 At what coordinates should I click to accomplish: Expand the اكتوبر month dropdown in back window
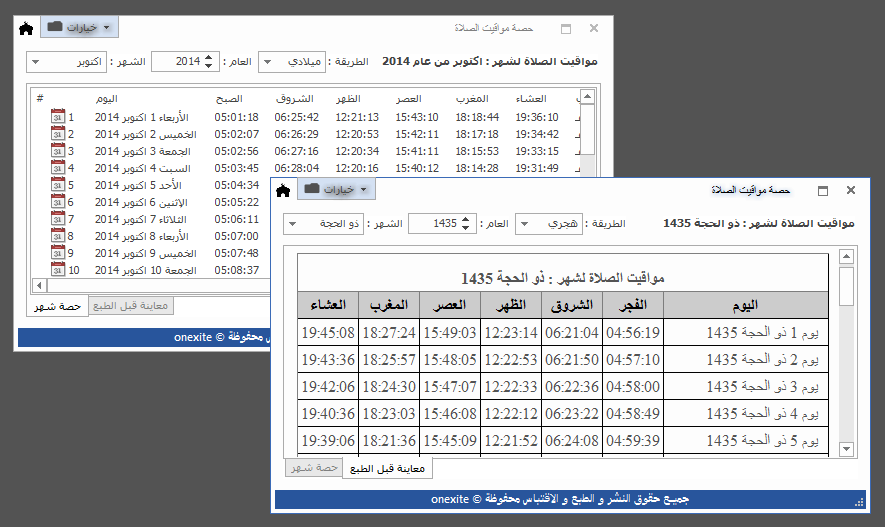pos(36,62)
